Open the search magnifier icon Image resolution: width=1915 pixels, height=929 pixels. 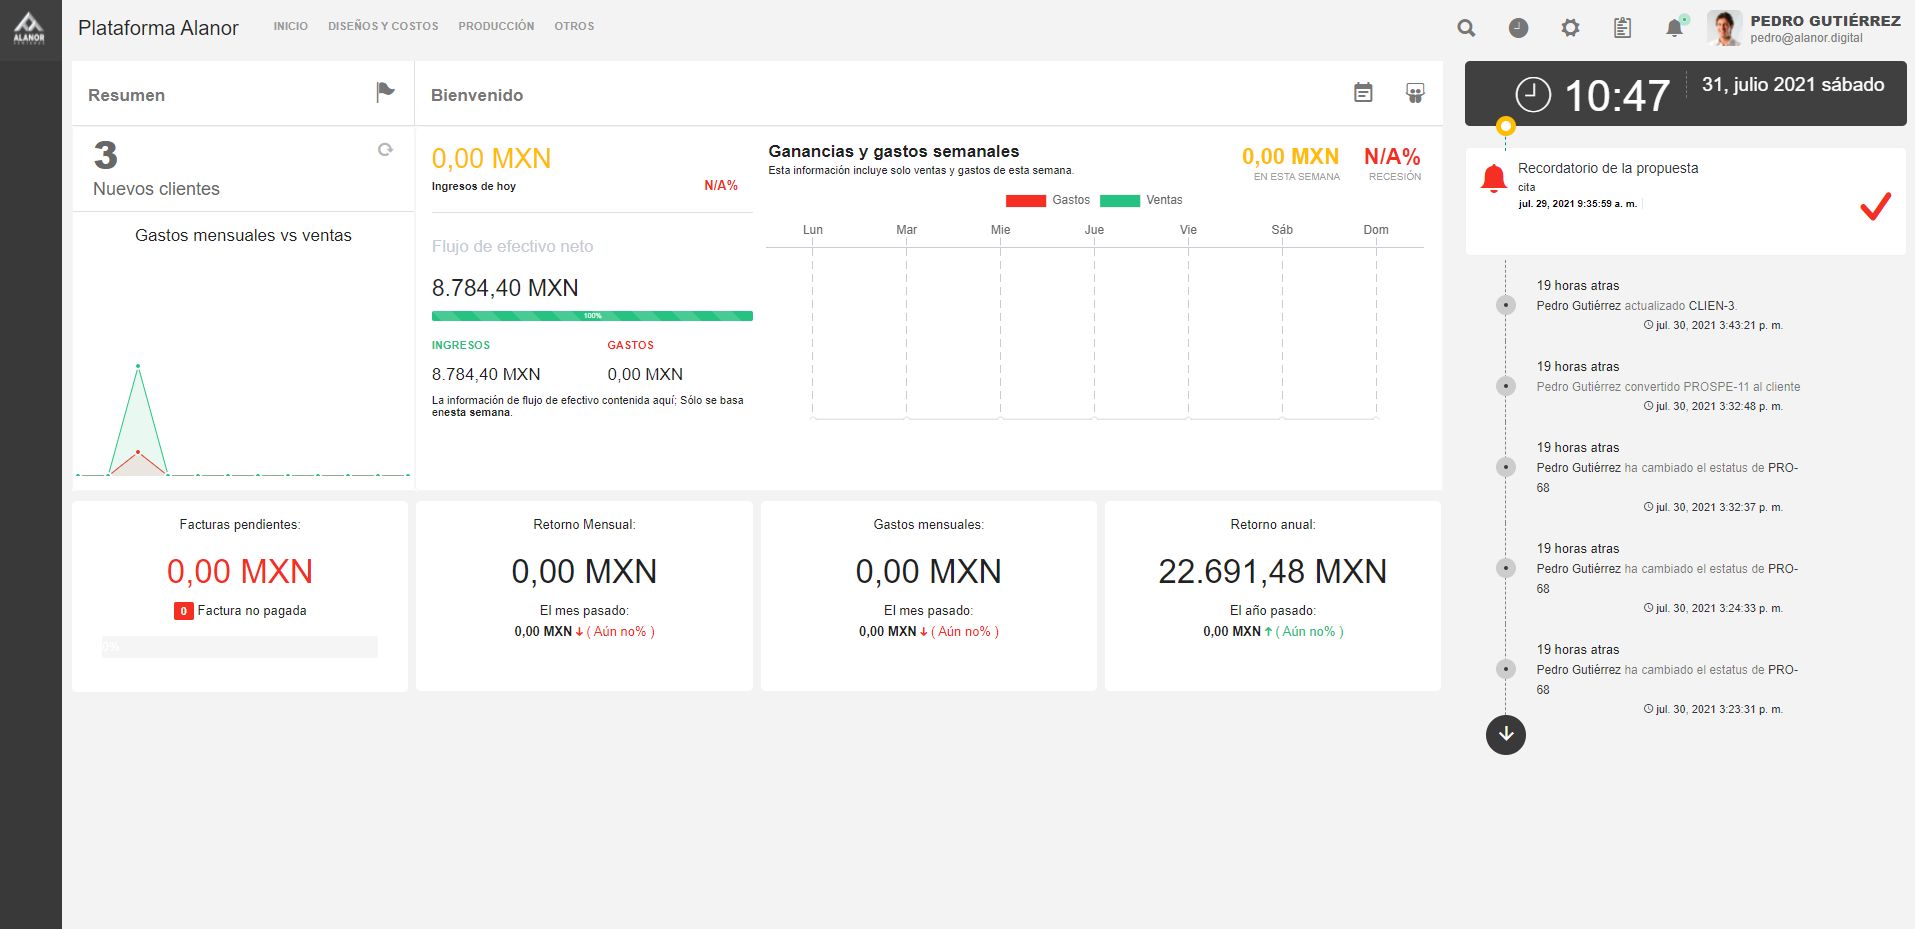(x=1466, y=28)
